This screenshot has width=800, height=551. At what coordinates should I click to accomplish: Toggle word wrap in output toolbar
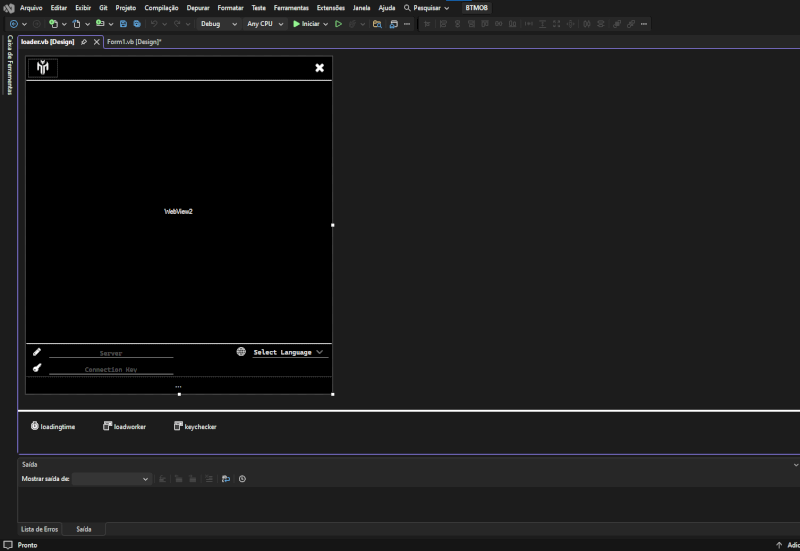point(226,479)
